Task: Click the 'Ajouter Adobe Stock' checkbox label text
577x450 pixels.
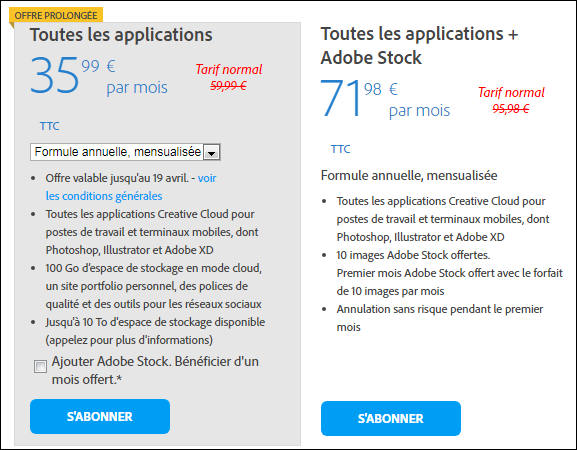Action: 155,370
